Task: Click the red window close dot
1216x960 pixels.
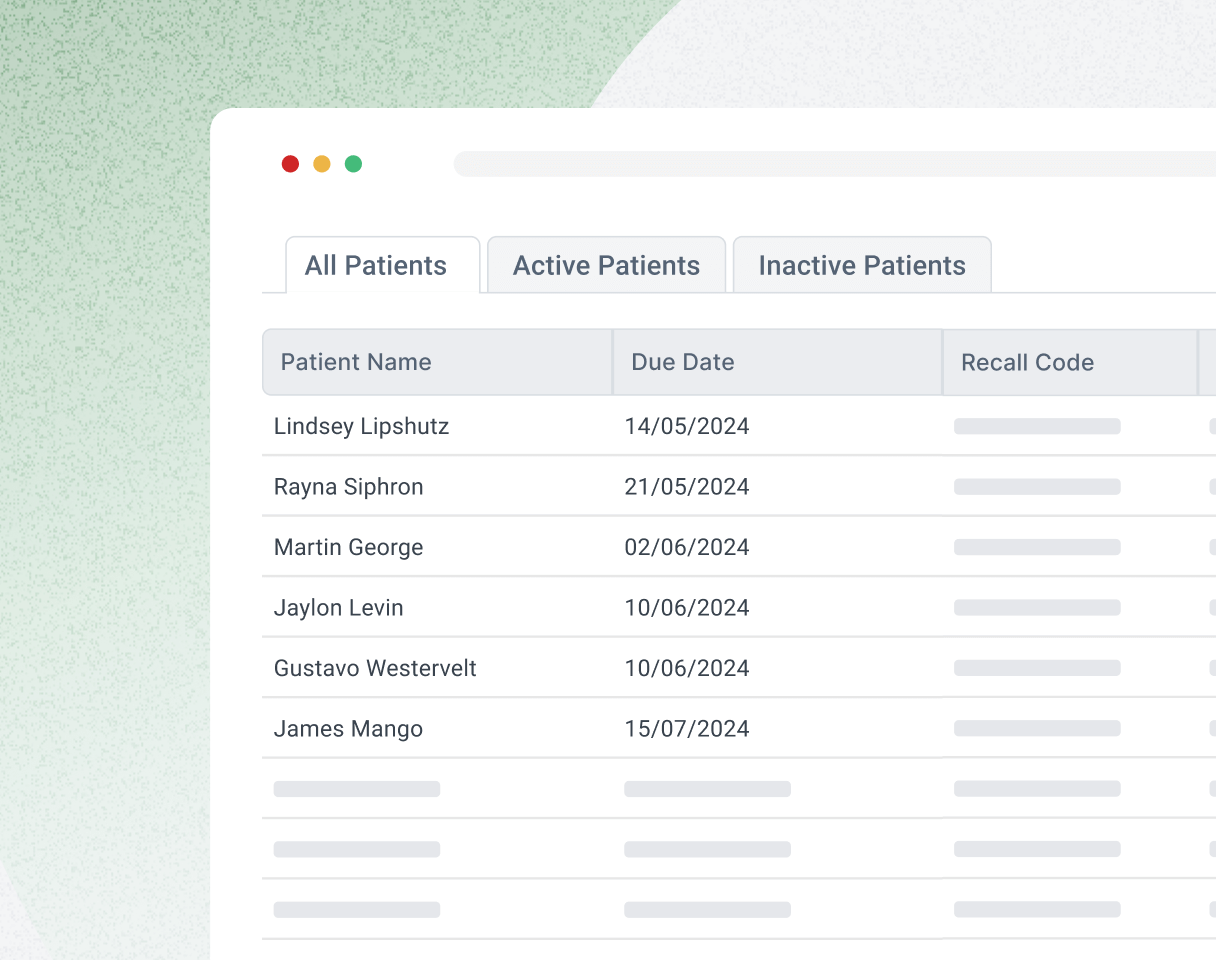Action: point(290,164)
